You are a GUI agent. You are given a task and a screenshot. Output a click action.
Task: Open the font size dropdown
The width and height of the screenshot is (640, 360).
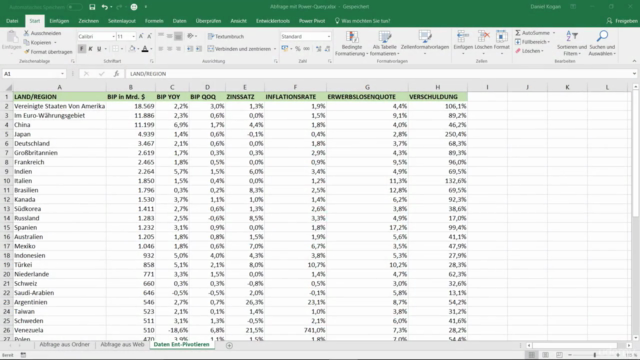(x=133, y=37)
